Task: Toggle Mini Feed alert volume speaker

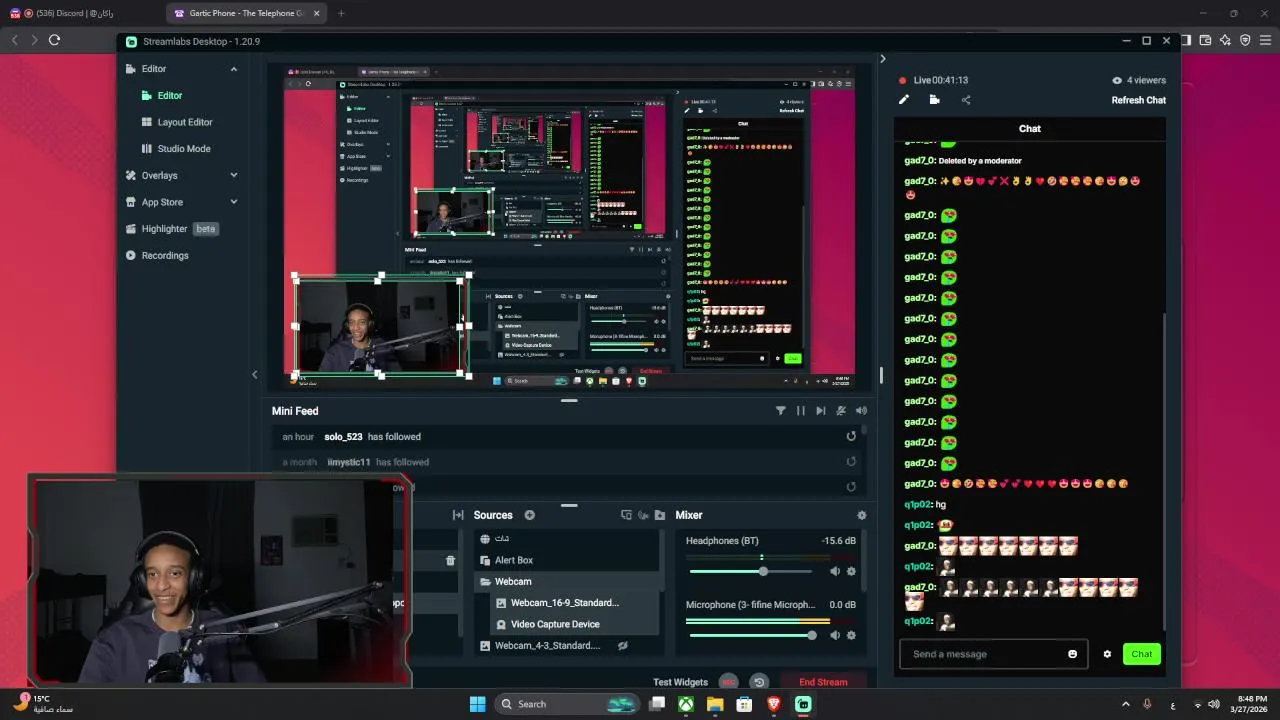Action: [x=861, y=411]
